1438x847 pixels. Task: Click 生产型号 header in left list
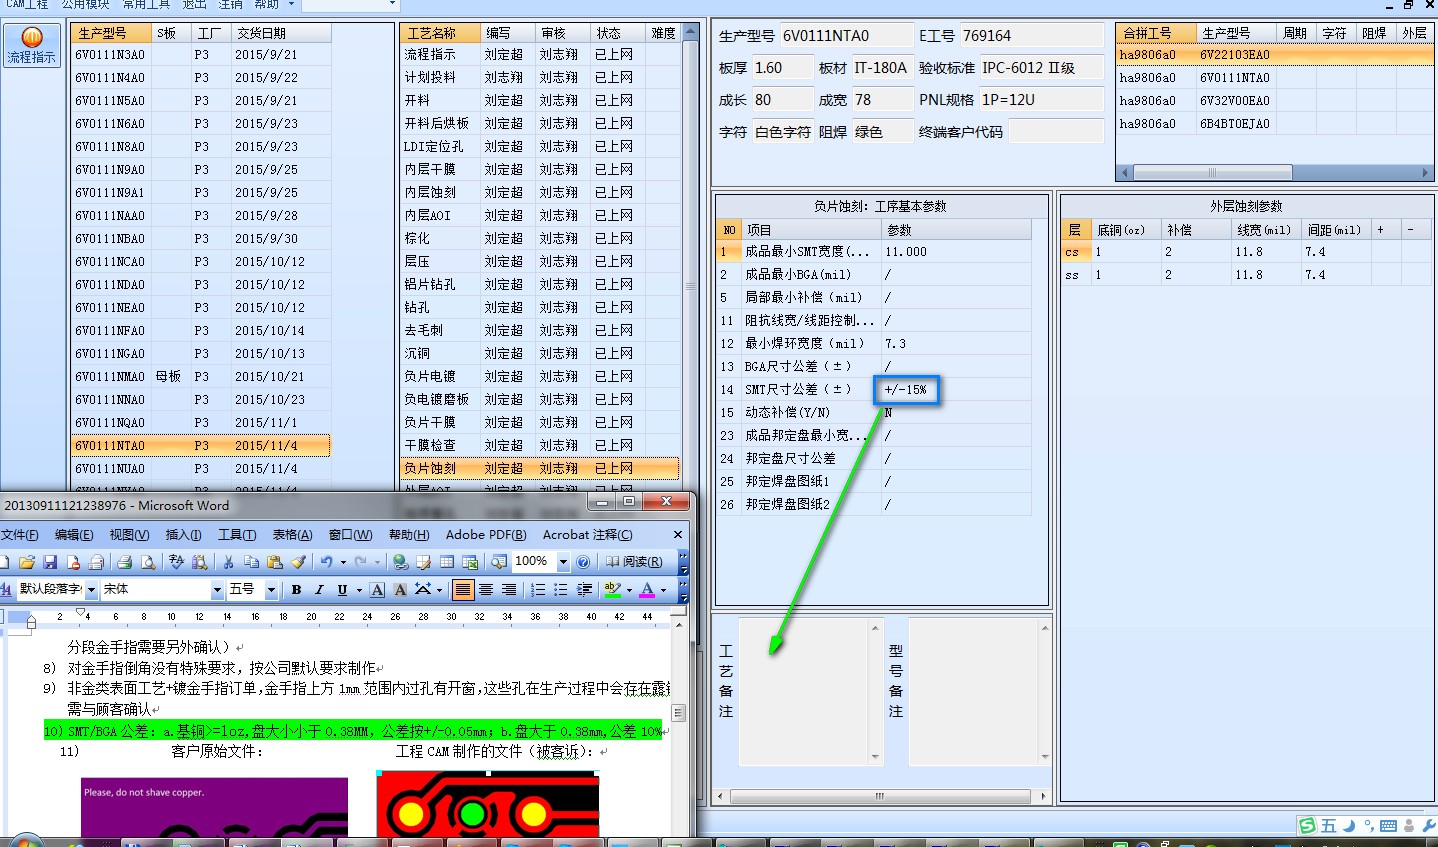coord(112,33)
